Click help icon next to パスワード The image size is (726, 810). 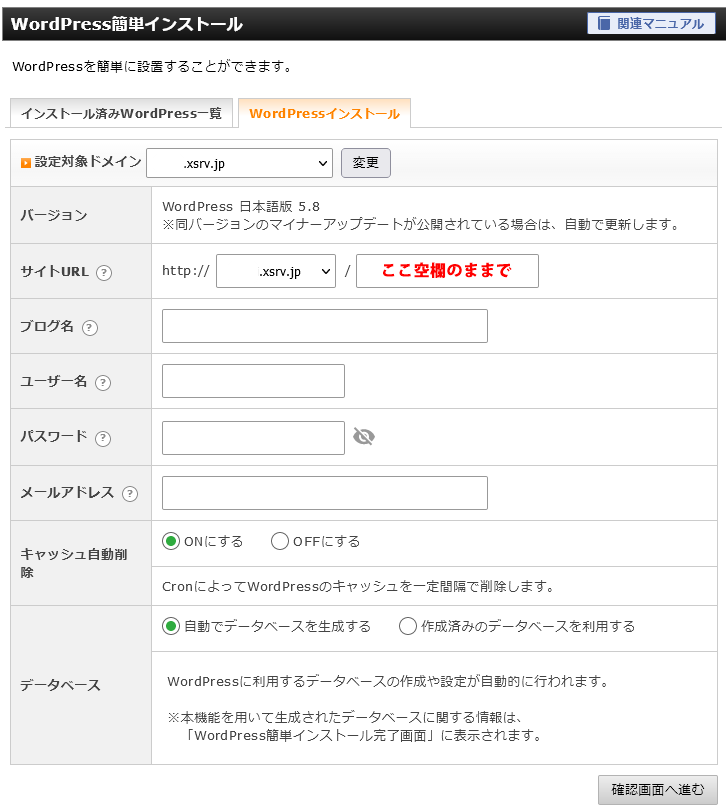(103, 438)
